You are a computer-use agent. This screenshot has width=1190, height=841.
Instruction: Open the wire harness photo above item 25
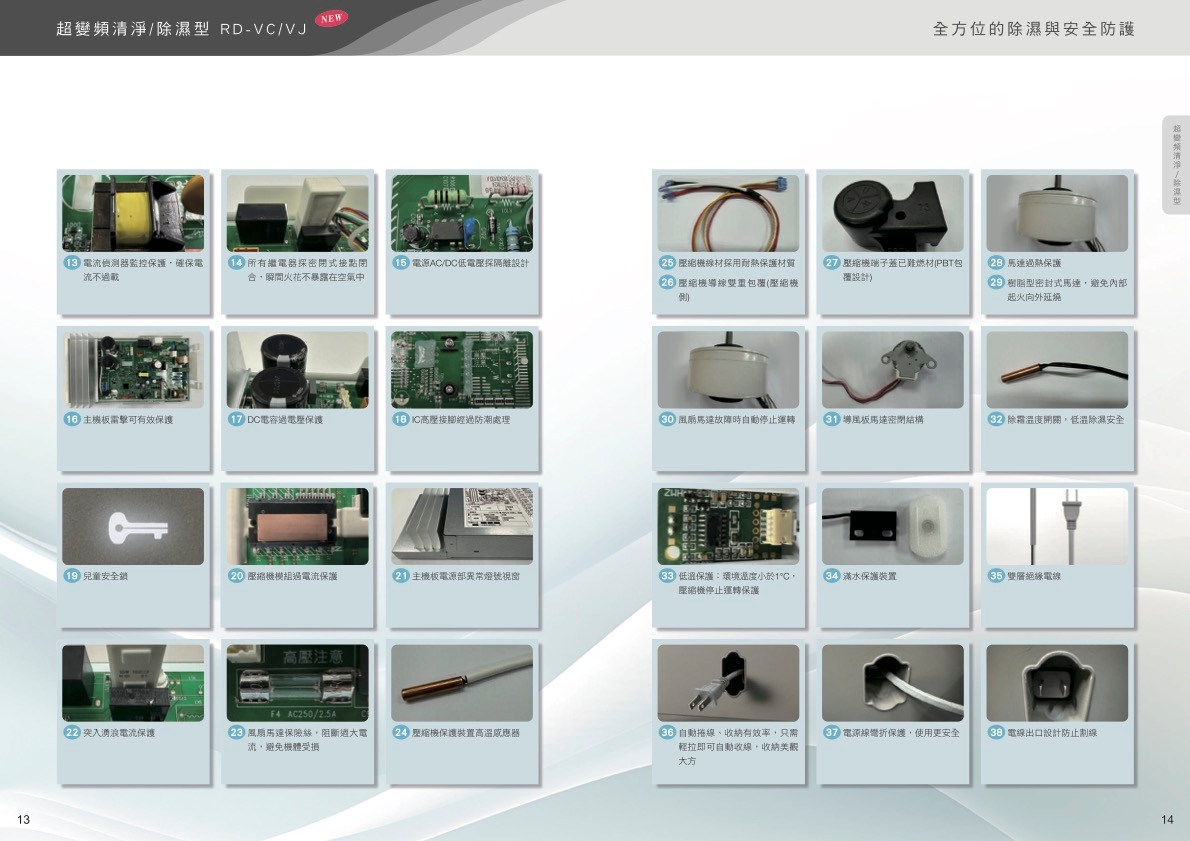coord(728,213)
